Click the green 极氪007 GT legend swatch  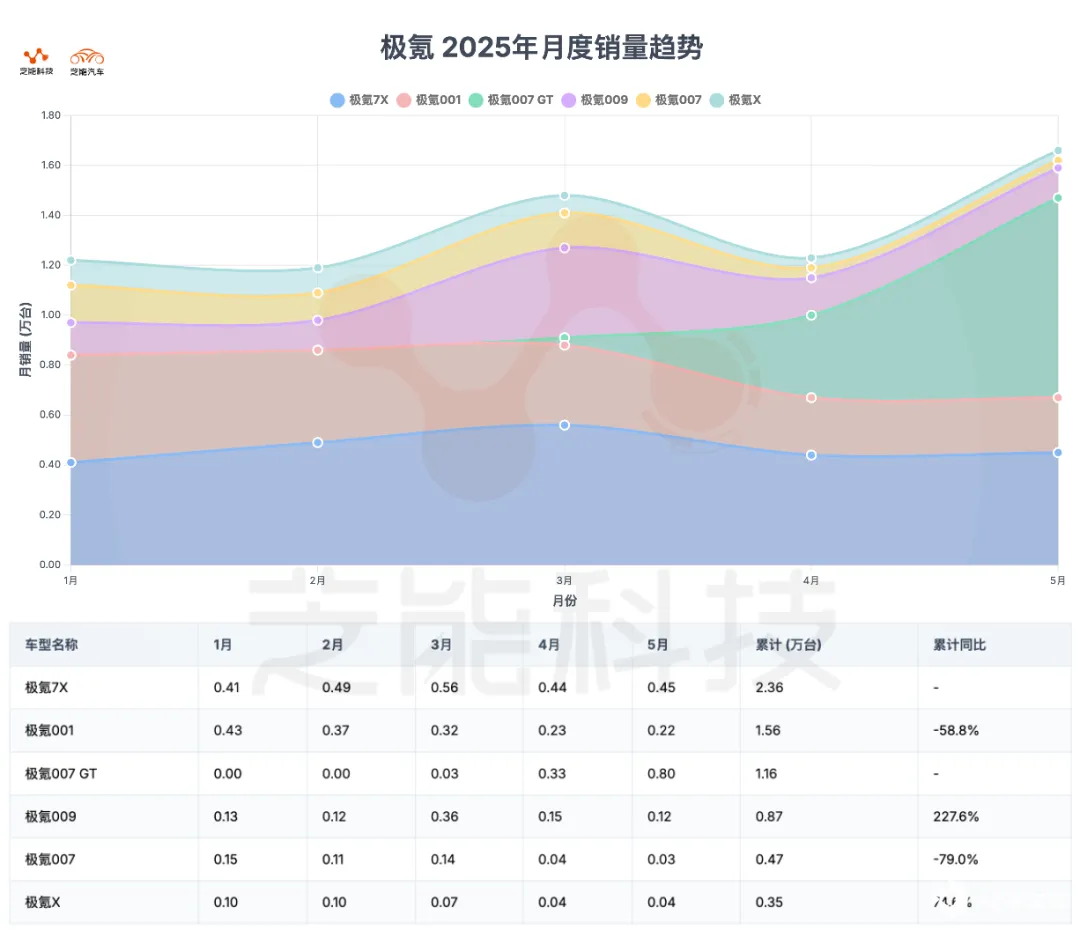tap(475, 100)
